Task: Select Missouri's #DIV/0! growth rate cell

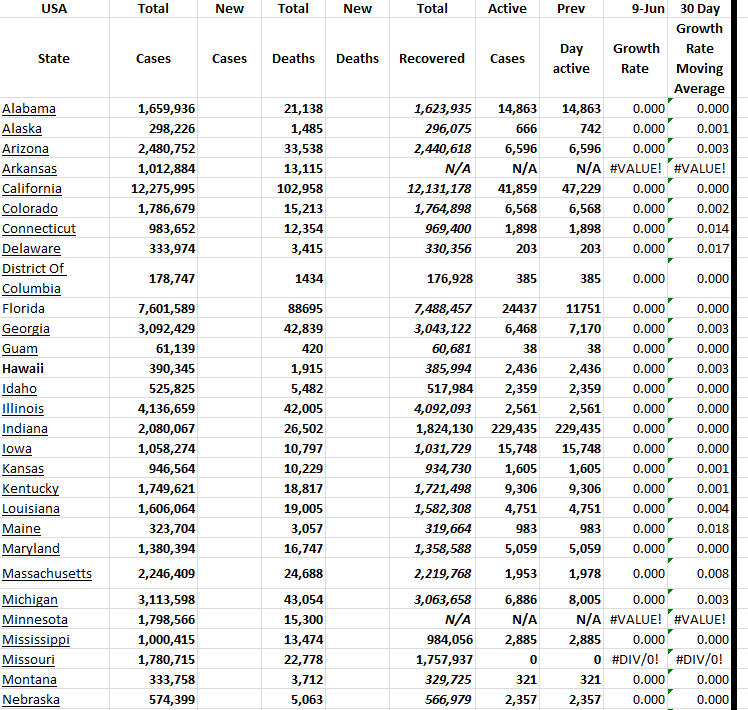Action: click(x=637, y=659)
